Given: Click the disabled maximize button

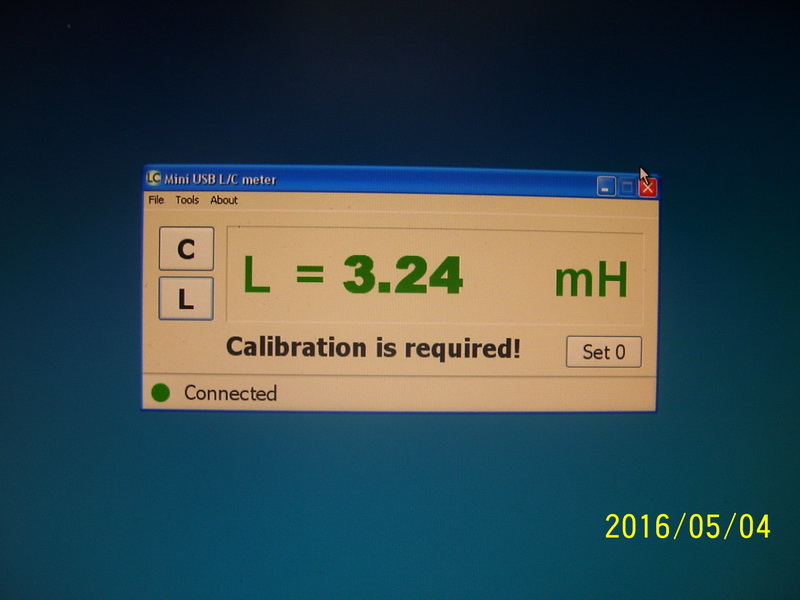Looking at the screenshot, I should click(627, 187).
